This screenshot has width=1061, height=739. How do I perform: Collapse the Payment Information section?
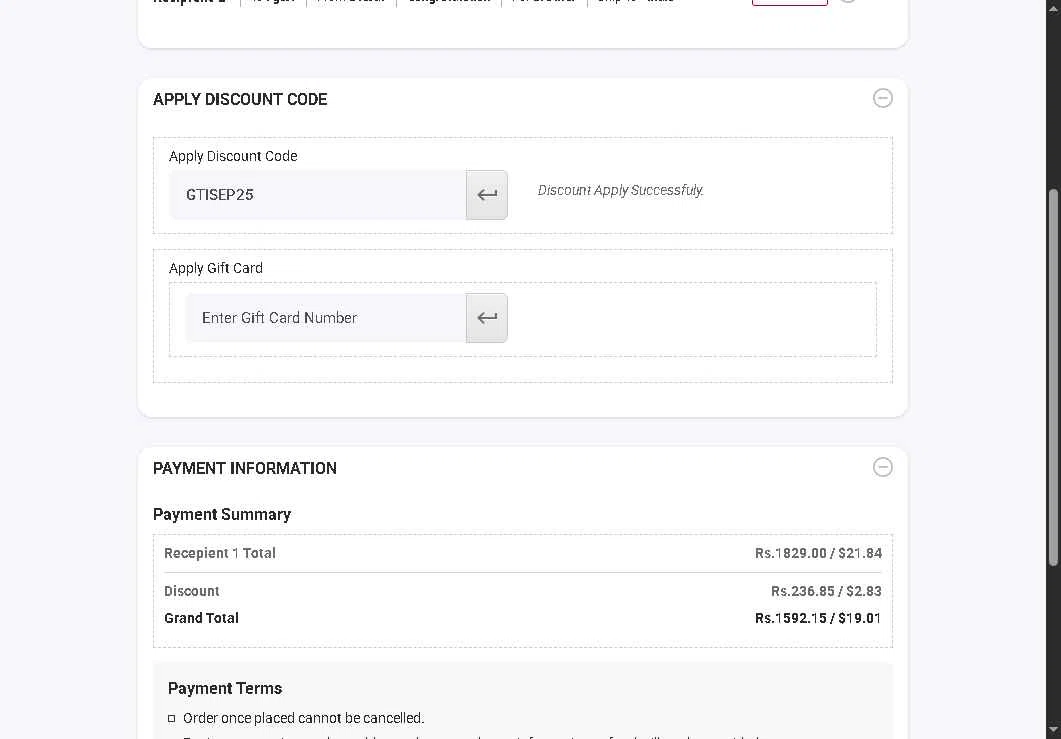point(882,467)
